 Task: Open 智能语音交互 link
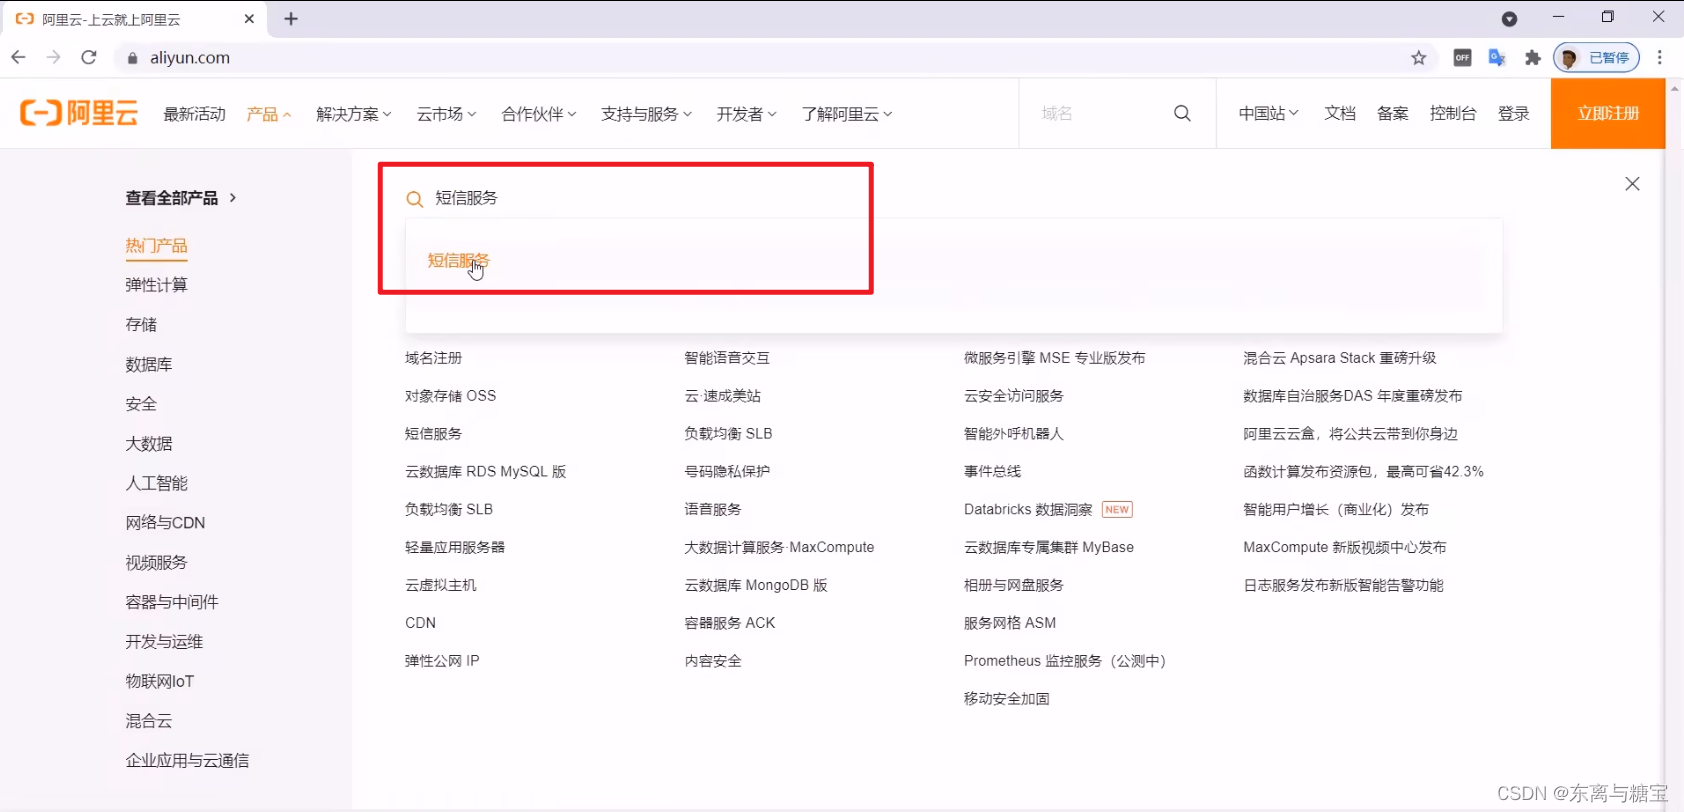coord(727,358)
